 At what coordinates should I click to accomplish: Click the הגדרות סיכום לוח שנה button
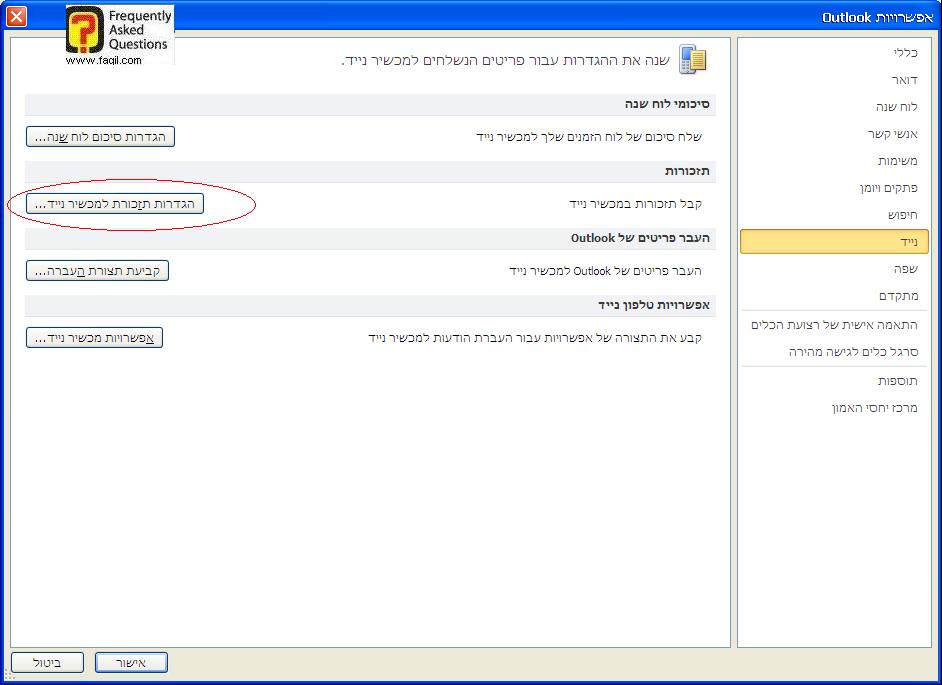point(100,137)
